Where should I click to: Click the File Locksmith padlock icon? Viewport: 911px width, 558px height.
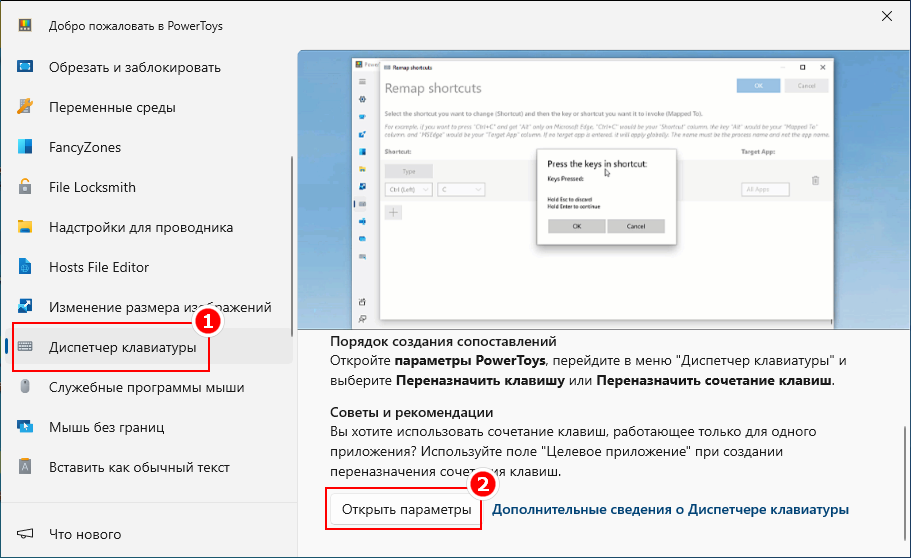coord(24,187)
